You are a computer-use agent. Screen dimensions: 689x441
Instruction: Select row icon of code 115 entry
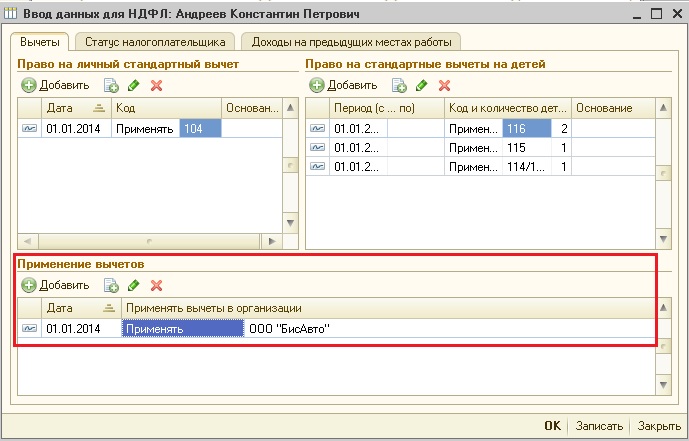(317, 148)
